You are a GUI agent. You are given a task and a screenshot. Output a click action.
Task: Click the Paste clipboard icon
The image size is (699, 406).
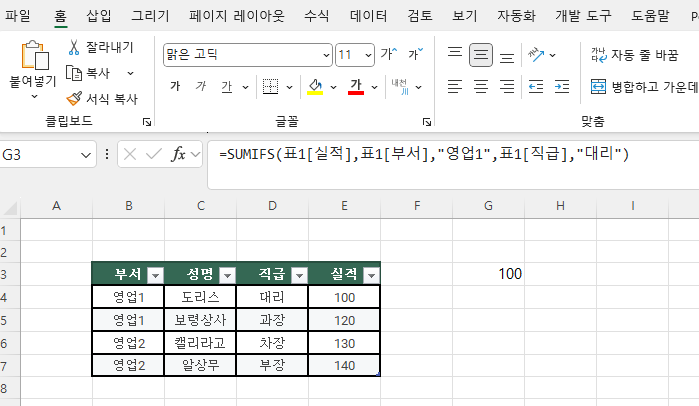pyautogui.click(x=35, y=55)
